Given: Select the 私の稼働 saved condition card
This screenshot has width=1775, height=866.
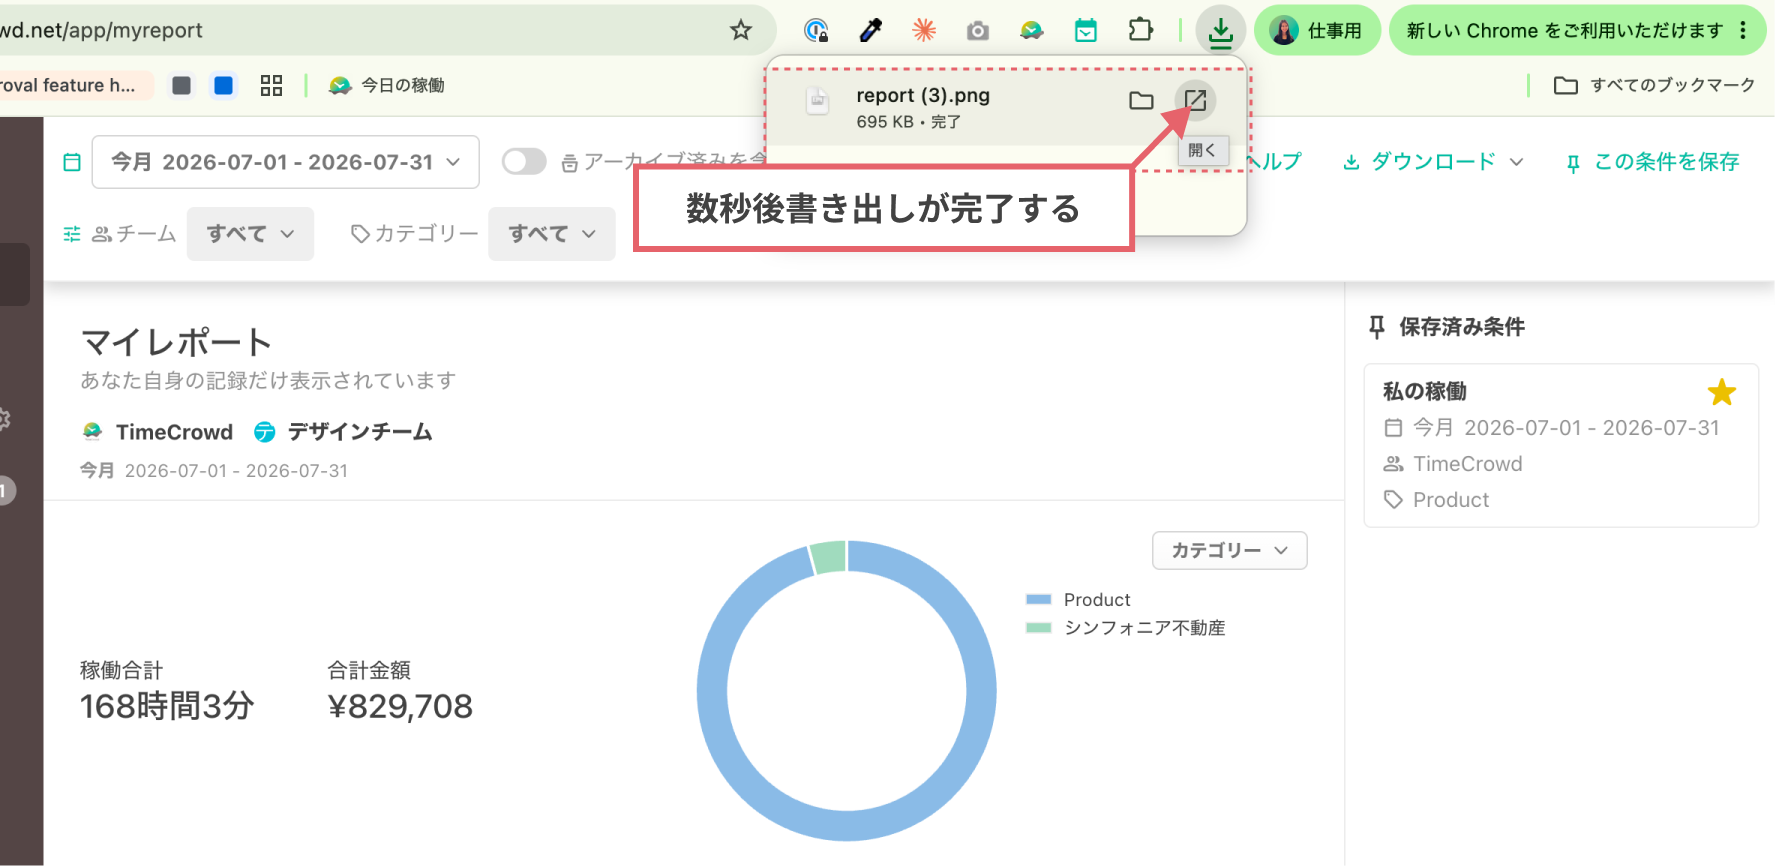Looking at the screenshot, I should point(1561,445).
